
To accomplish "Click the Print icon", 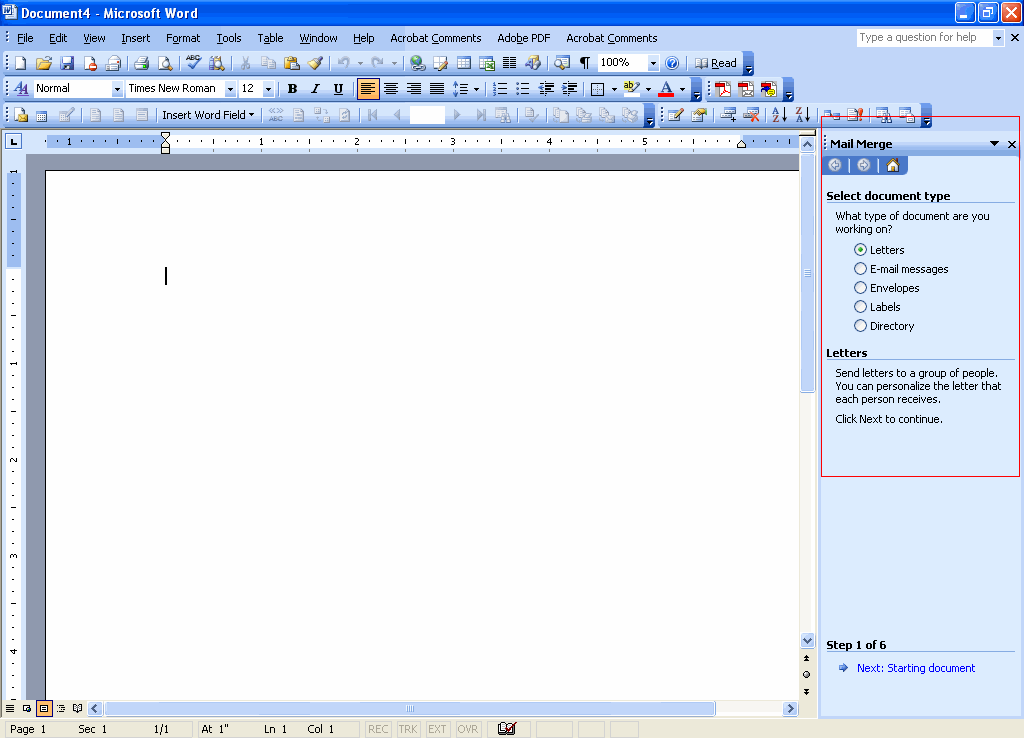I will 142,63.
